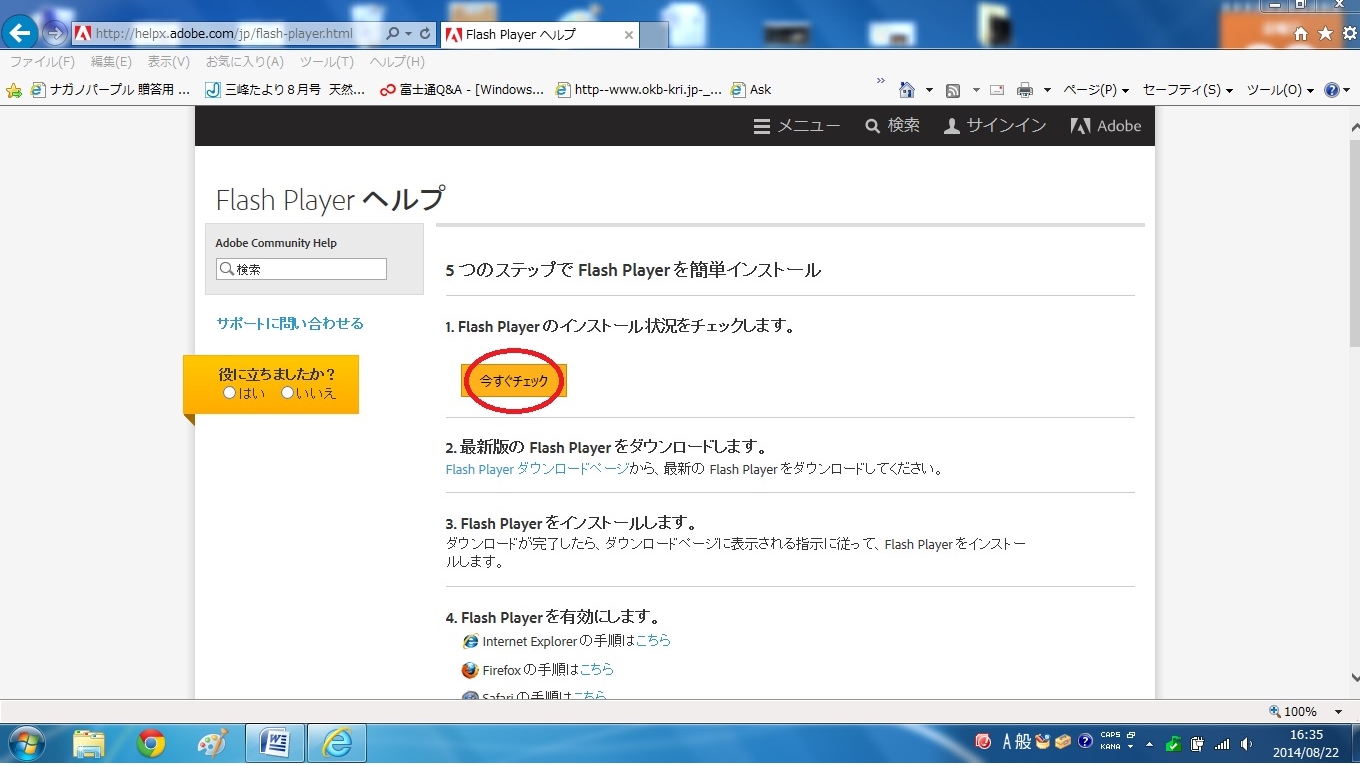The width and height of the screenshot is (1360, 765).
Task: Click the RSS feeds icon
Action: pos(953,90)
